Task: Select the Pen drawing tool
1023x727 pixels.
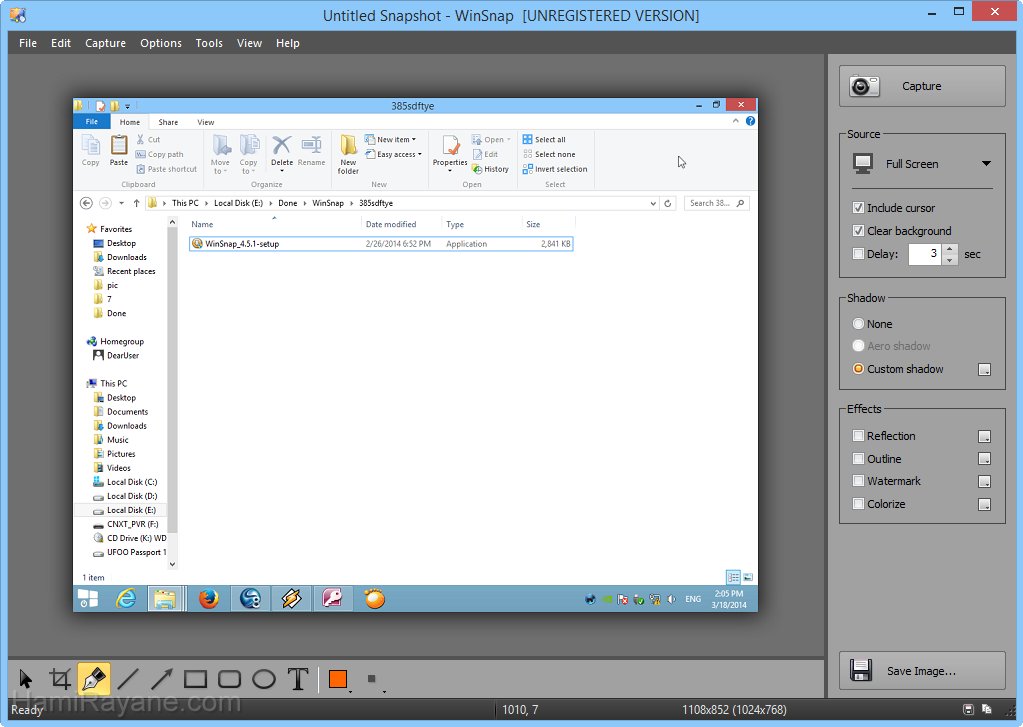Action: point(94,679)
